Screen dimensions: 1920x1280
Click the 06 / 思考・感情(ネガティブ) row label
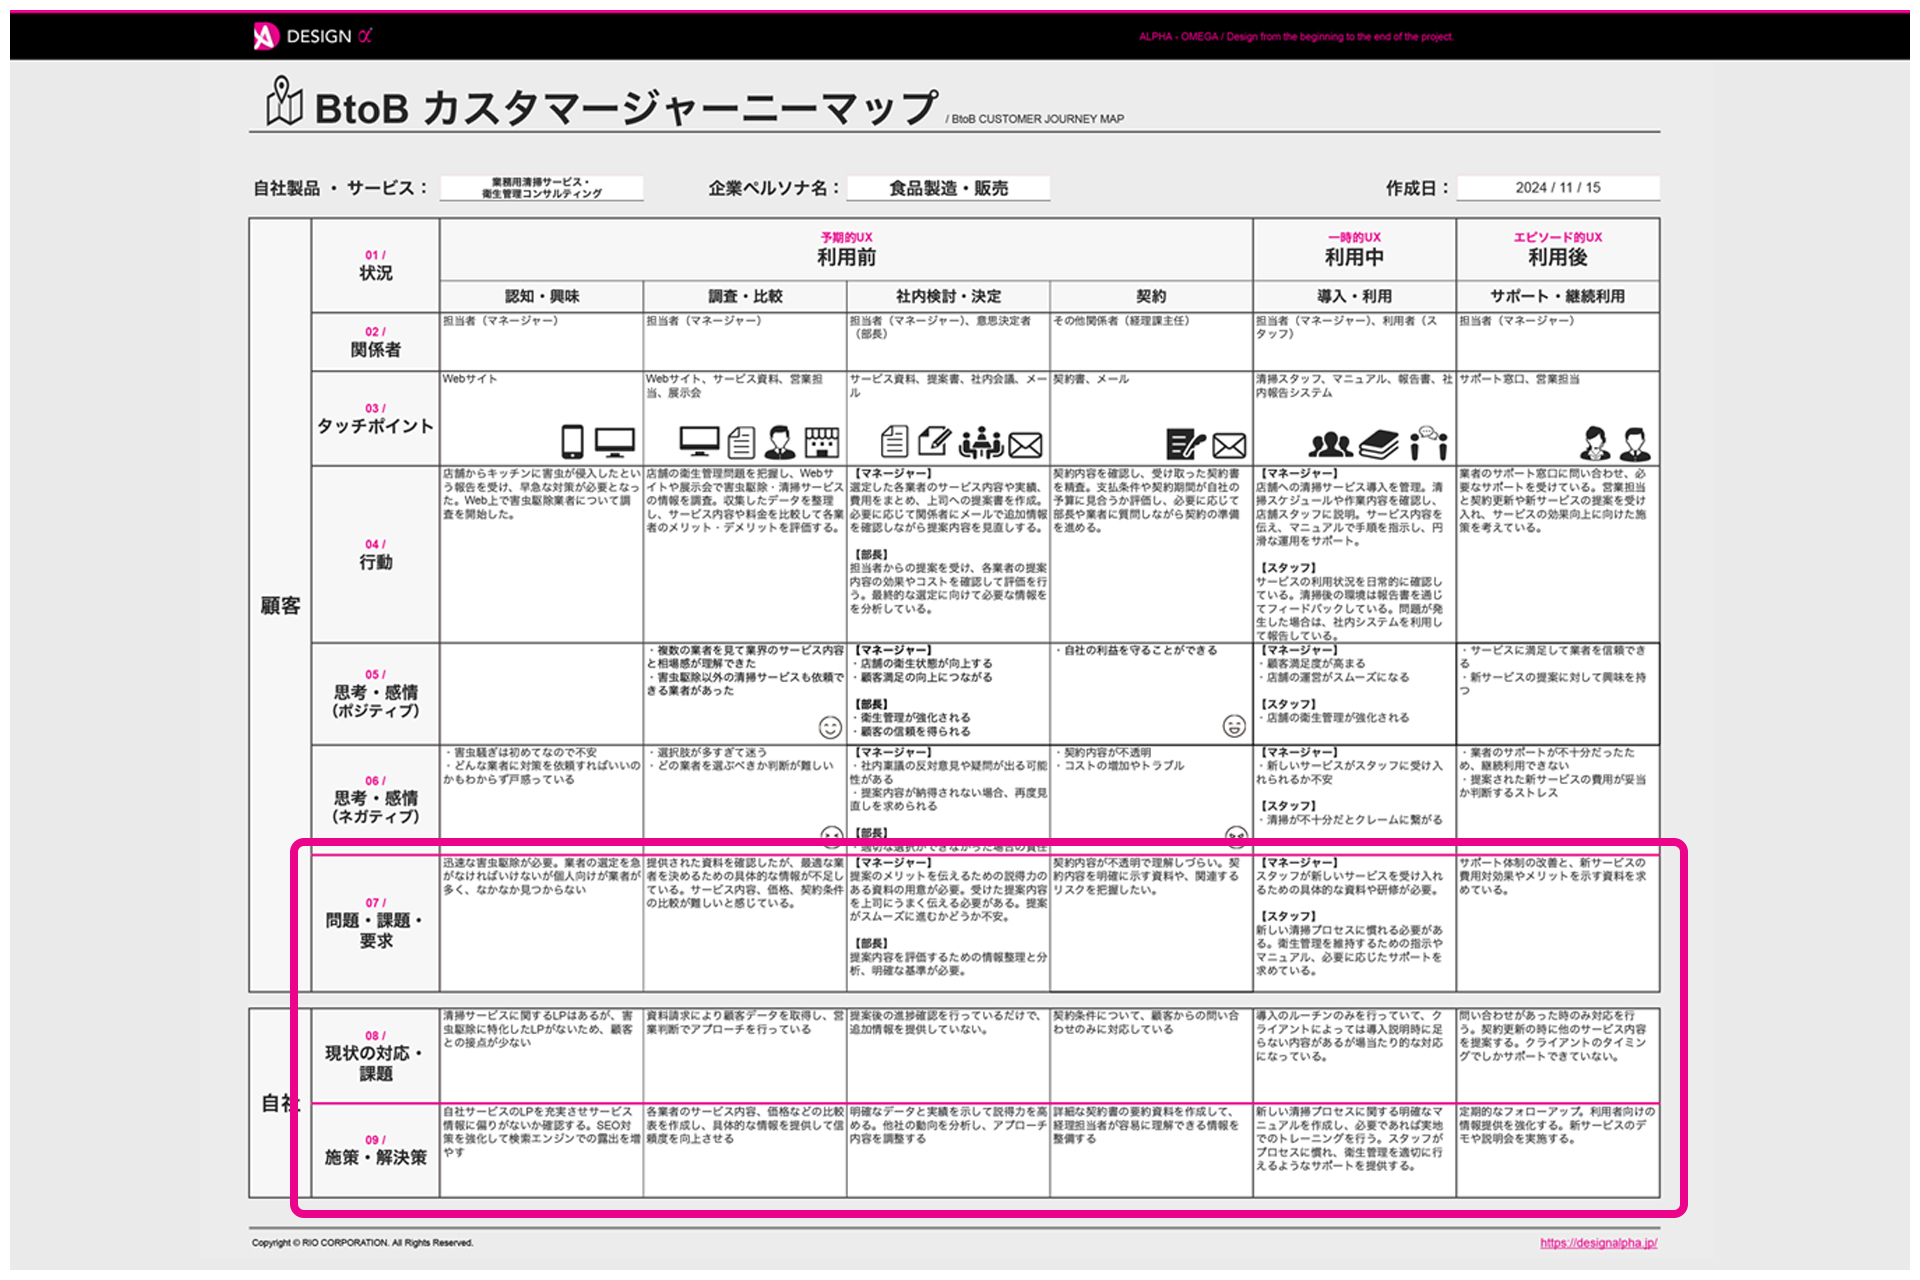click(375, 799)
